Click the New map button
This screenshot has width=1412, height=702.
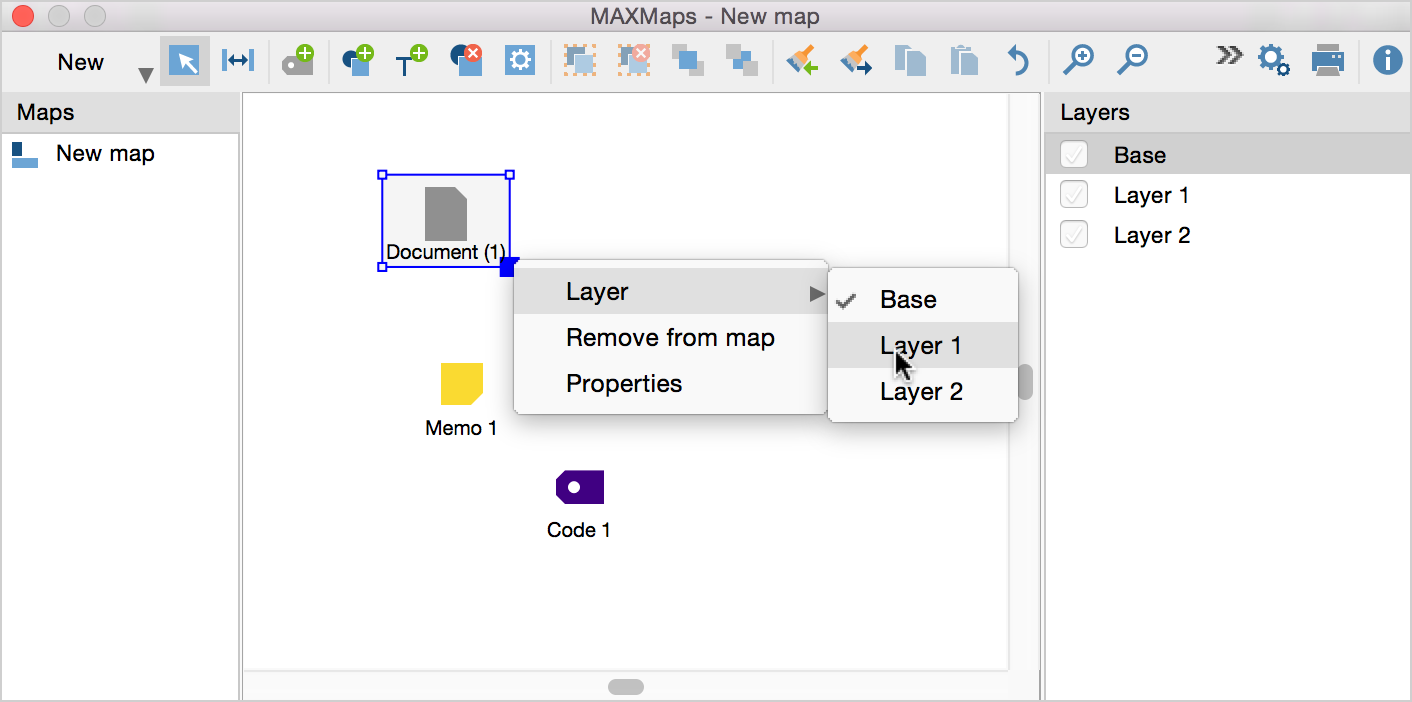pos(80,62)
